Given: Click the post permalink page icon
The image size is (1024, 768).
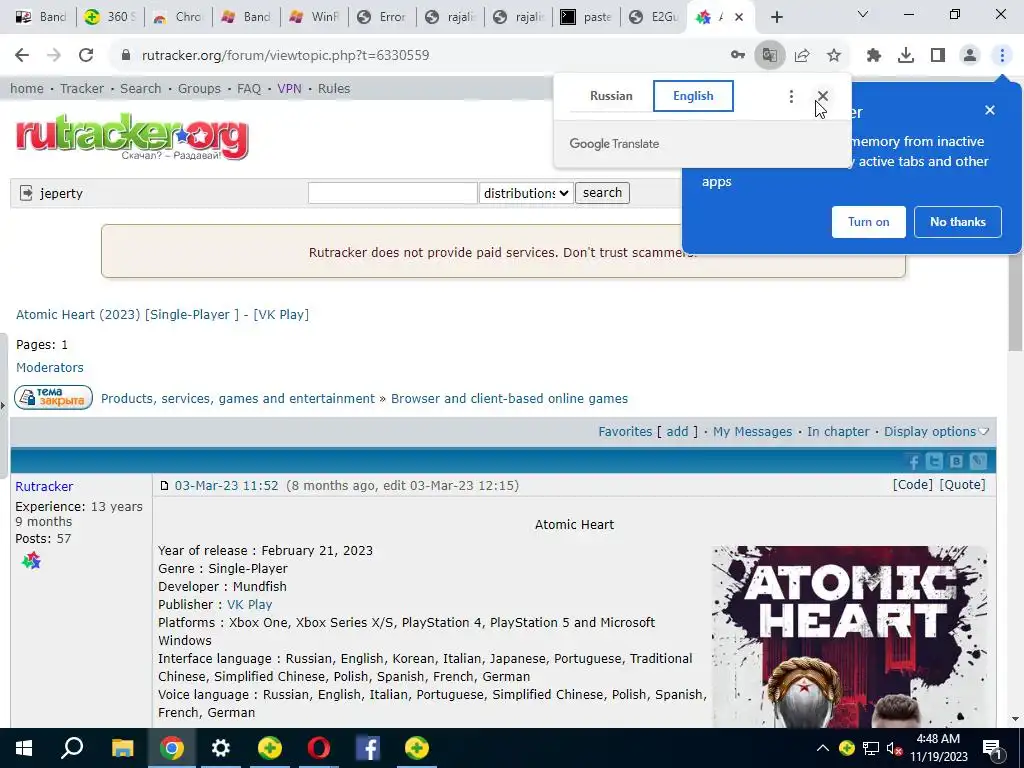Looking at the screenshot, I should coord(165,486).
